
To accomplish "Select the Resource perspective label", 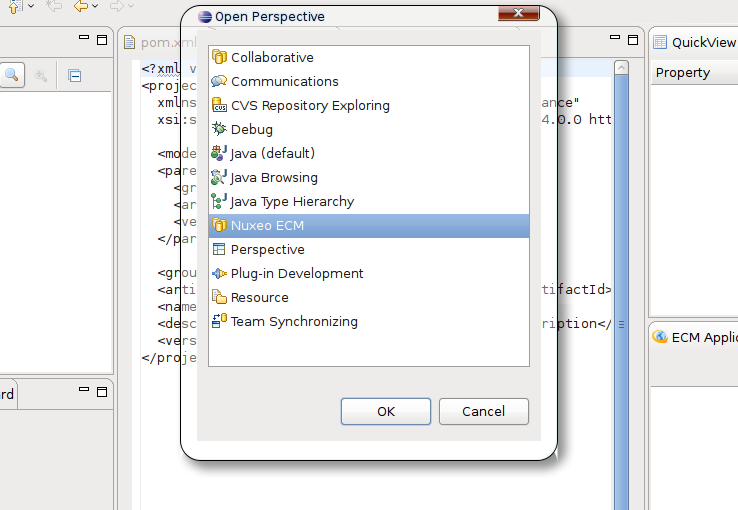I will pyautogui.click(x=260, y=297).
